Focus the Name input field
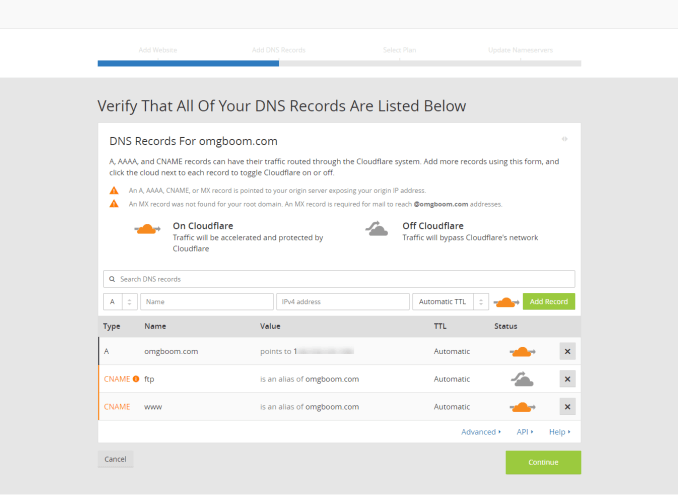Viewport: 678px width, 495px height. pos(207,302)
